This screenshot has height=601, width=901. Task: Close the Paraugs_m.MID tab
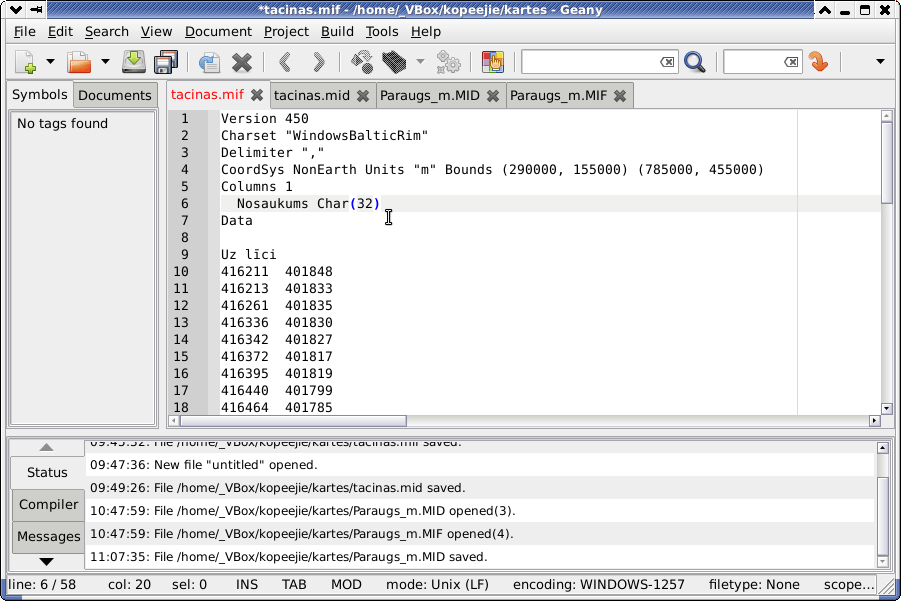(492, 96)
